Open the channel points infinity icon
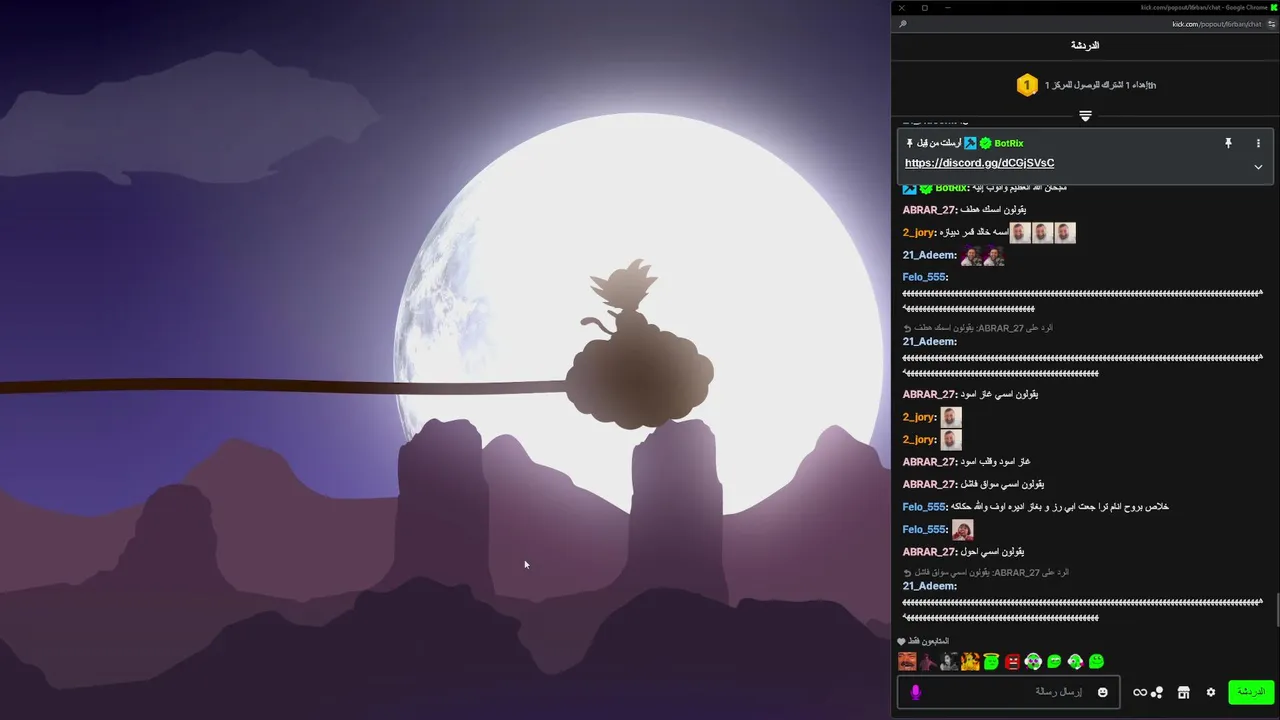The image size is (1280, 720). coord(1139,692)
